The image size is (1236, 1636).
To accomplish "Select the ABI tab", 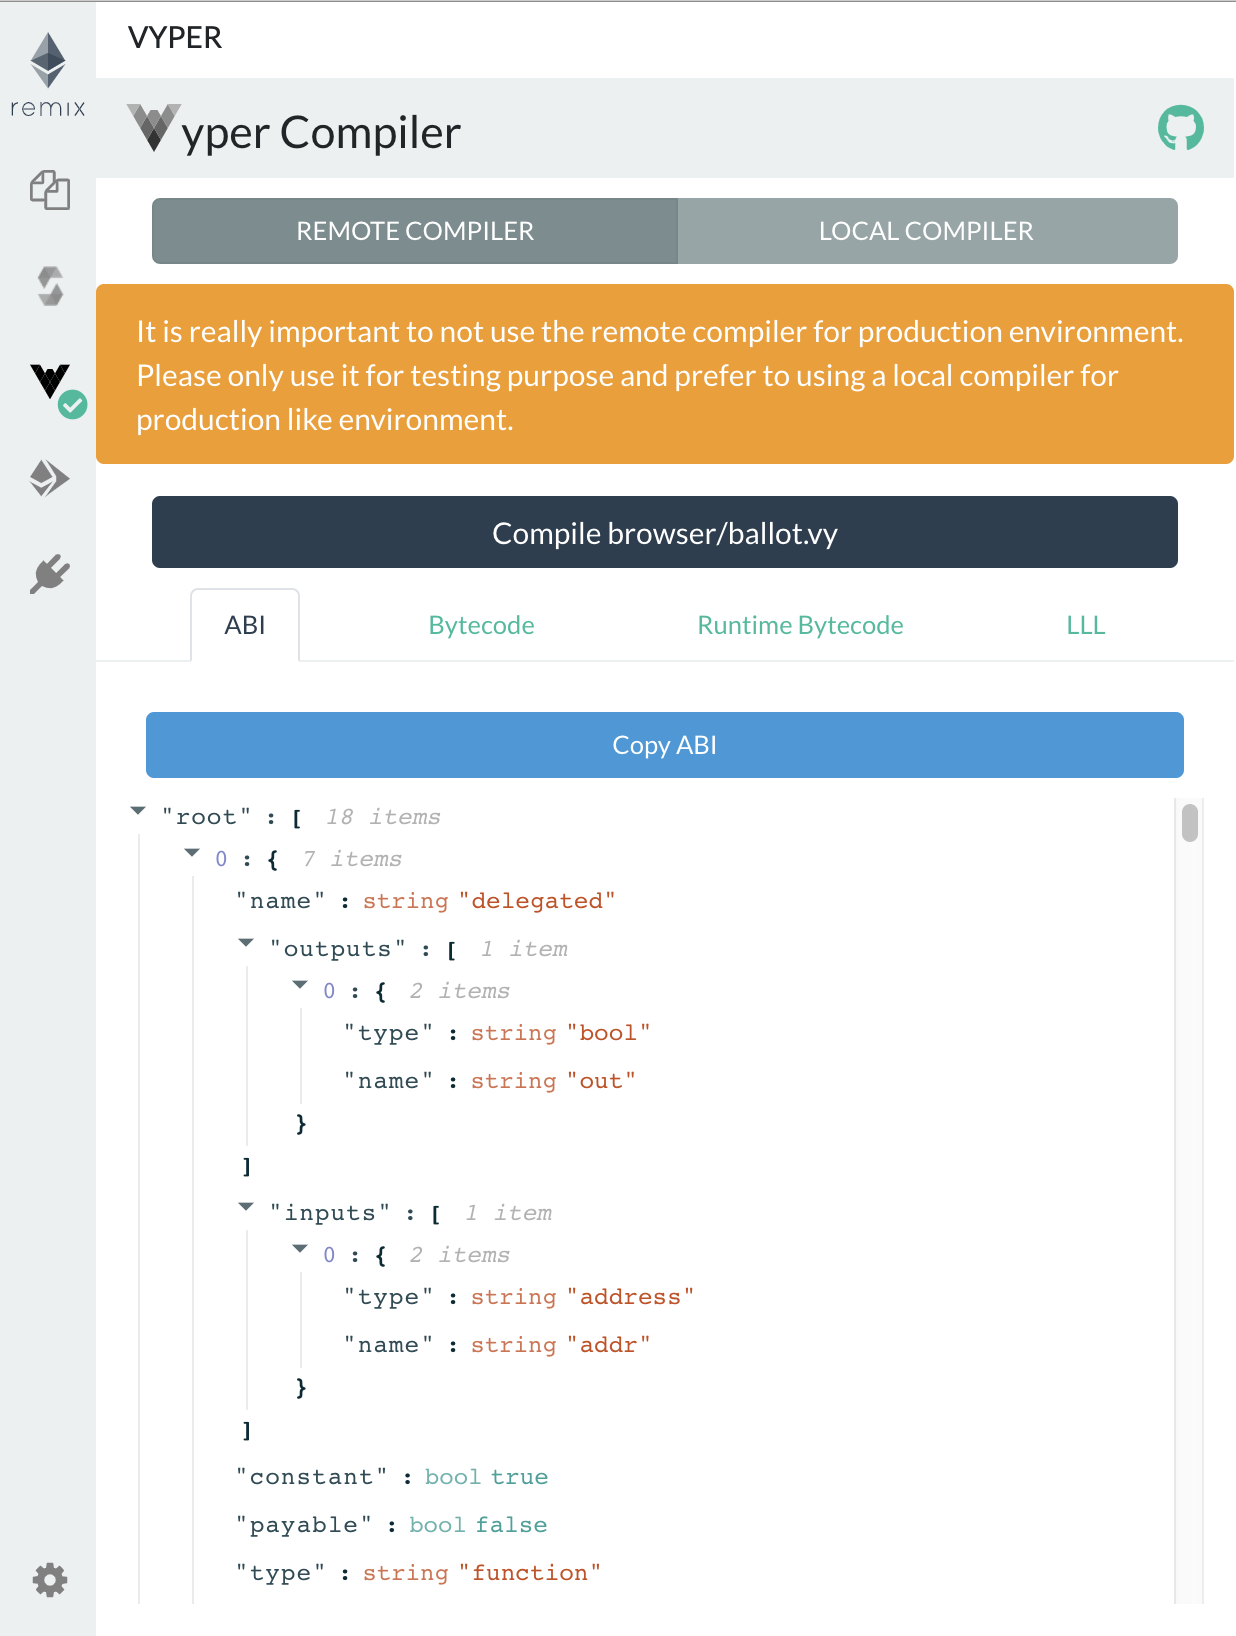I will [x=245, y=625].
